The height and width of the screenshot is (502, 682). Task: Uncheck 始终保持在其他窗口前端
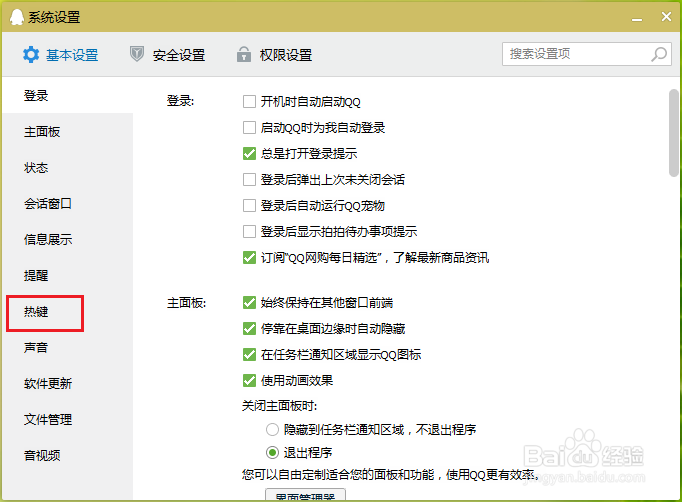click(x=249, y=302)
